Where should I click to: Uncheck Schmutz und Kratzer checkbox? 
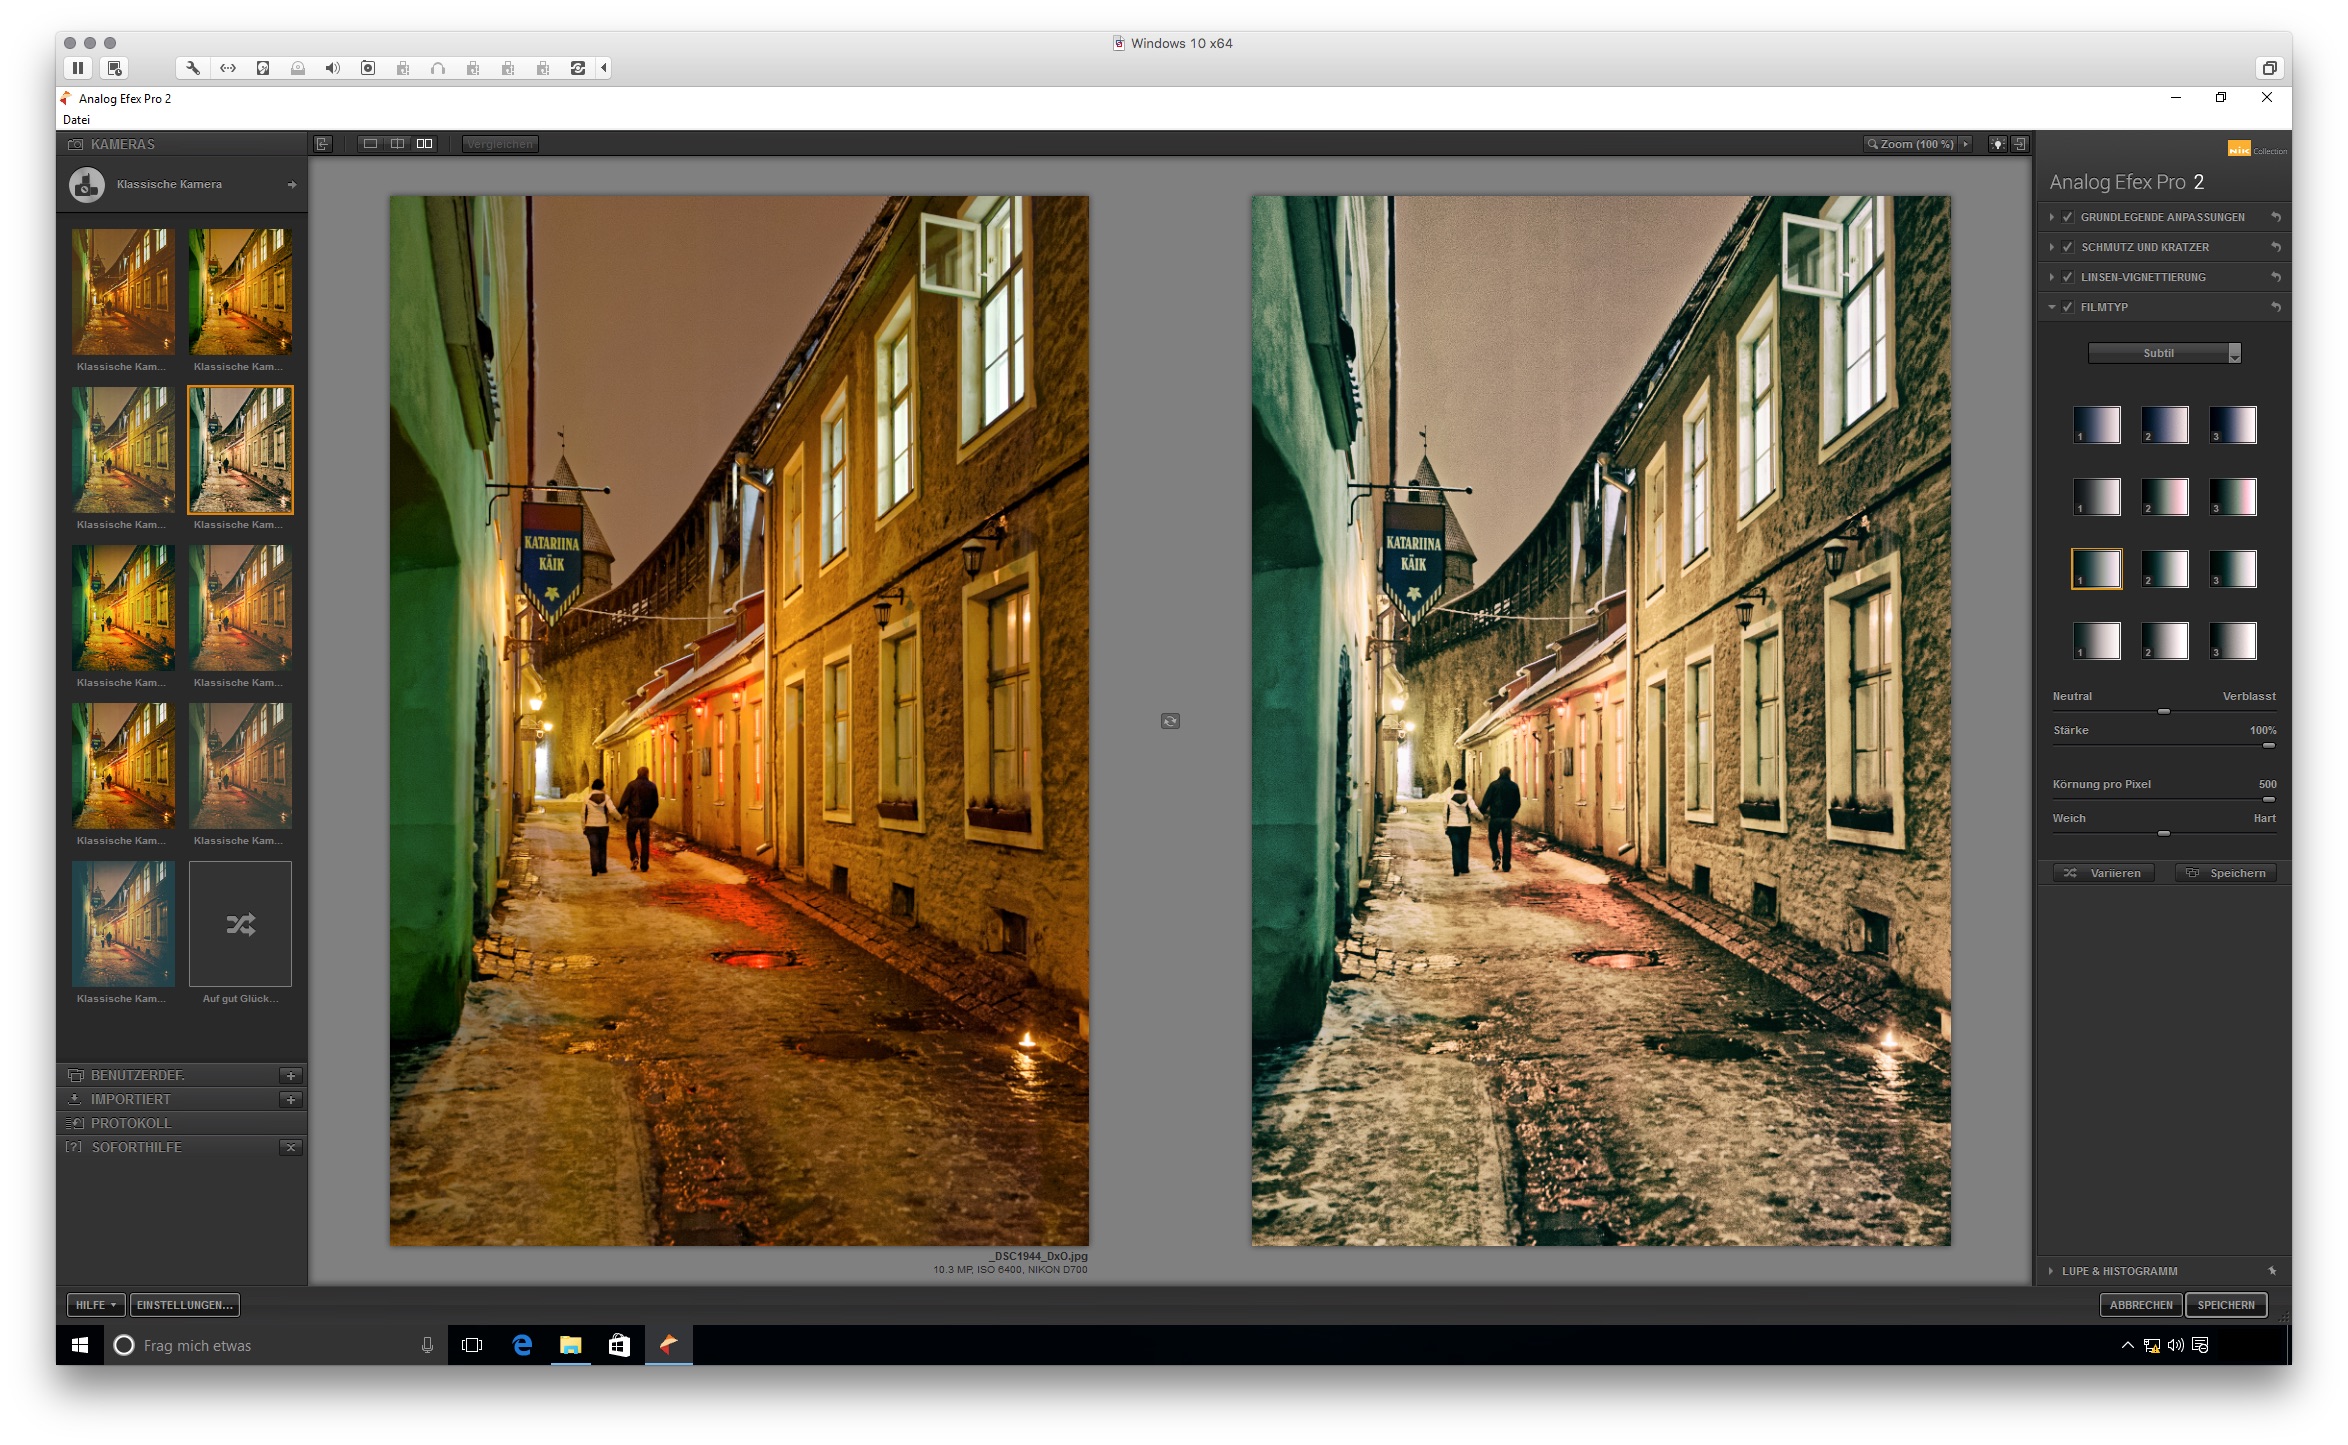(x=2067, y=247)
